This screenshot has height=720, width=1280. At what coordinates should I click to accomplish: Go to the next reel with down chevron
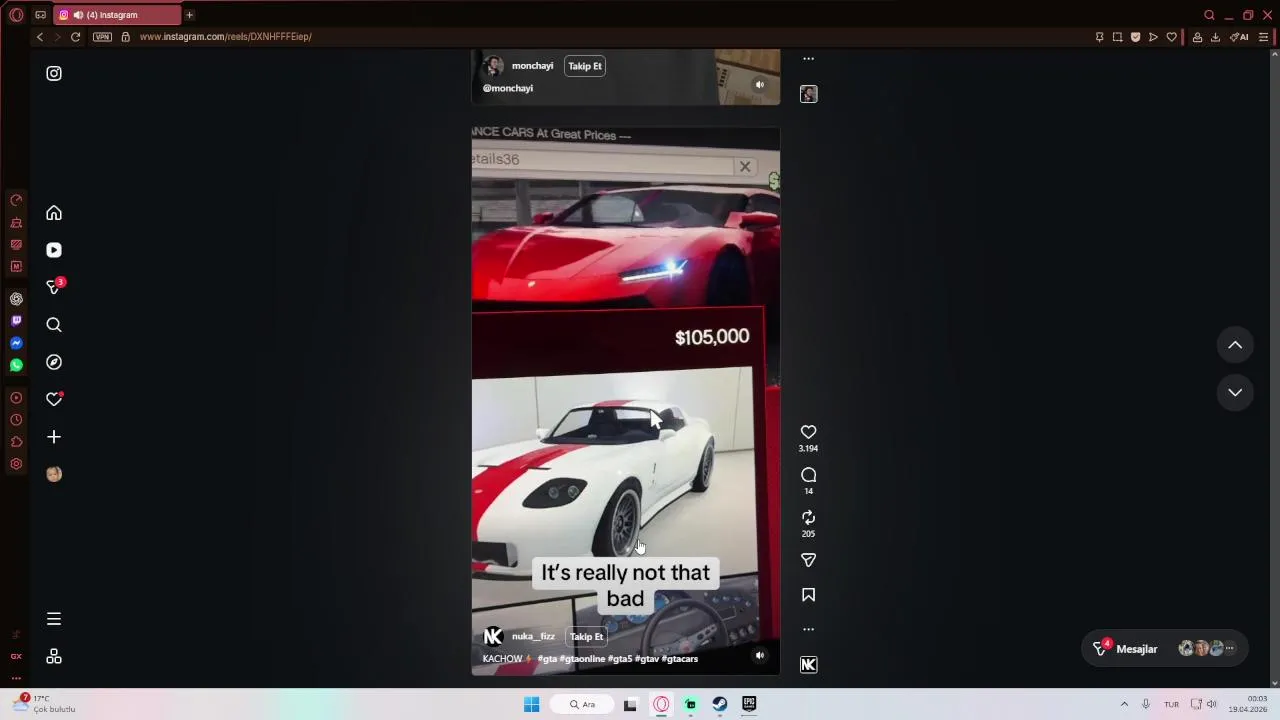(1235, 392)
